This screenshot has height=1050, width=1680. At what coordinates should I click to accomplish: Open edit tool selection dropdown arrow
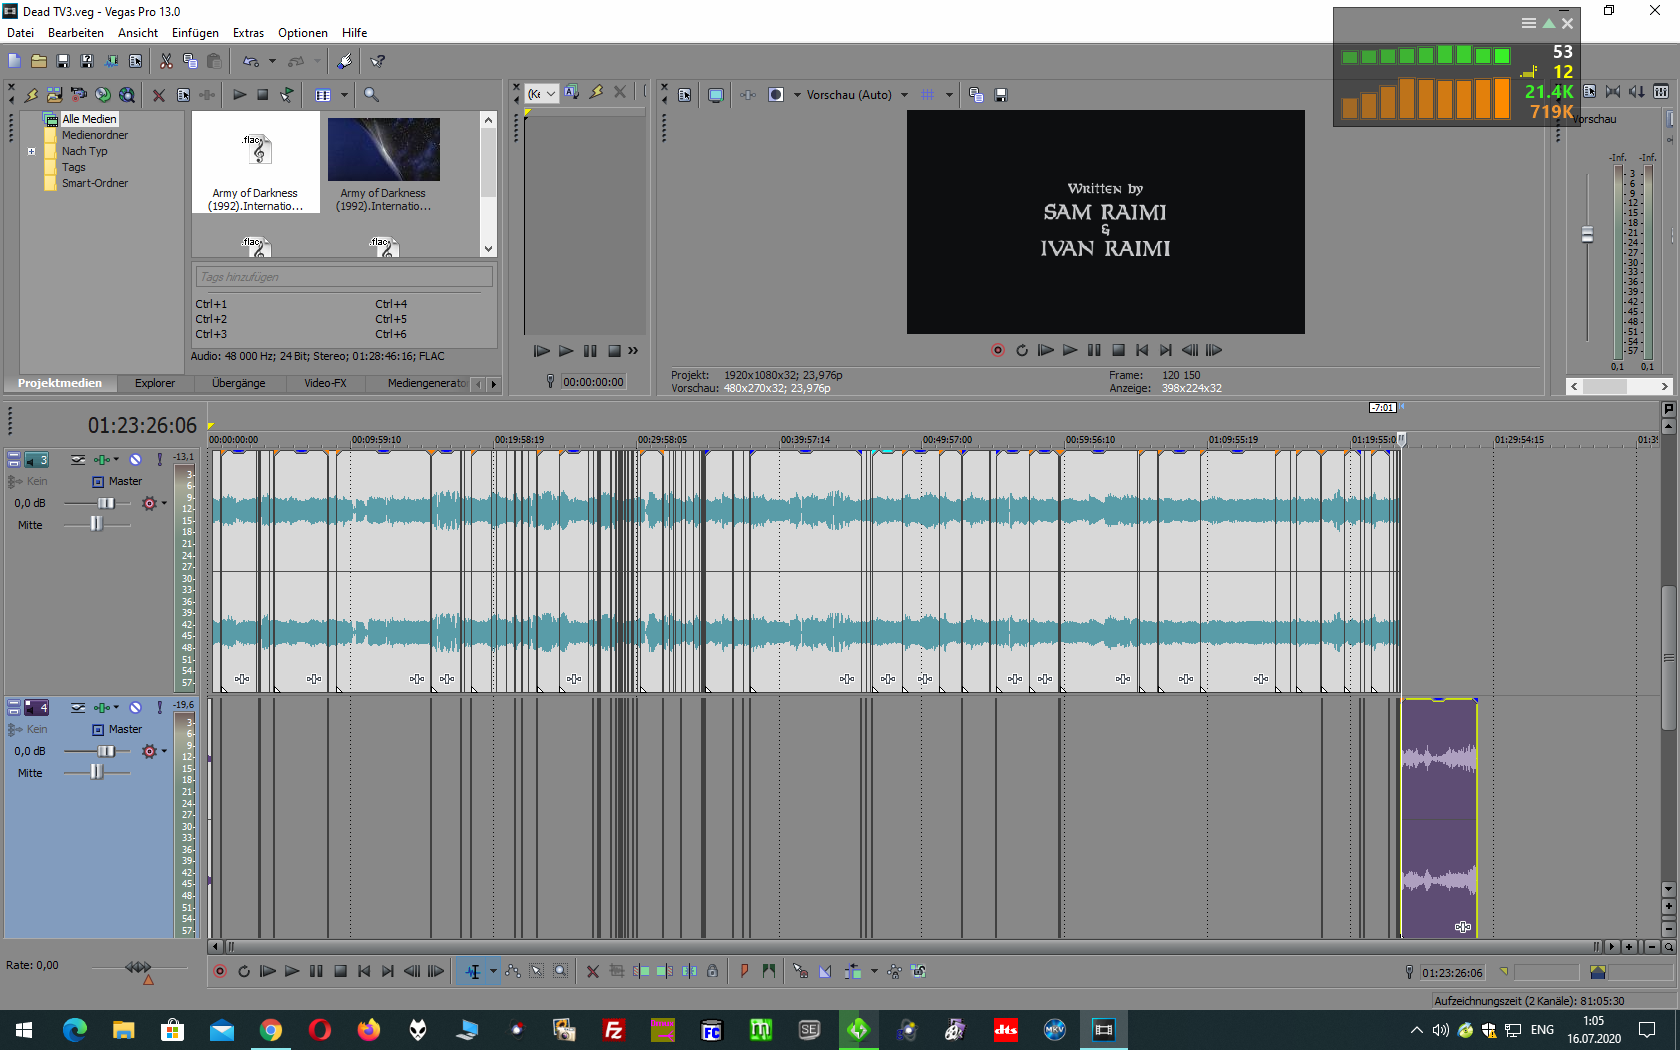(493, 971)
